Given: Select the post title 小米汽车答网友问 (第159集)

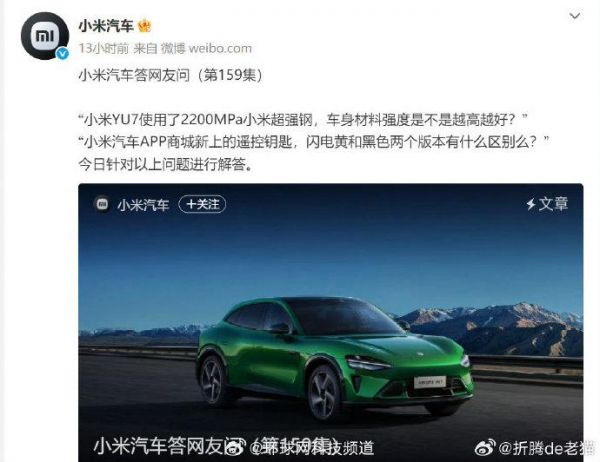Looking at the screenshot, I should [171, 75].
